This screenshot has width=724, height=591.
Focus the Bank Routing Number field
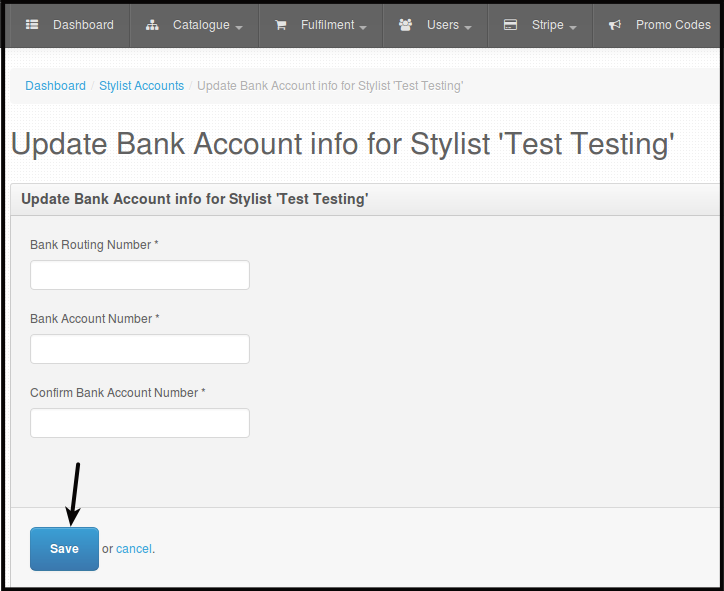pos(140,275)
